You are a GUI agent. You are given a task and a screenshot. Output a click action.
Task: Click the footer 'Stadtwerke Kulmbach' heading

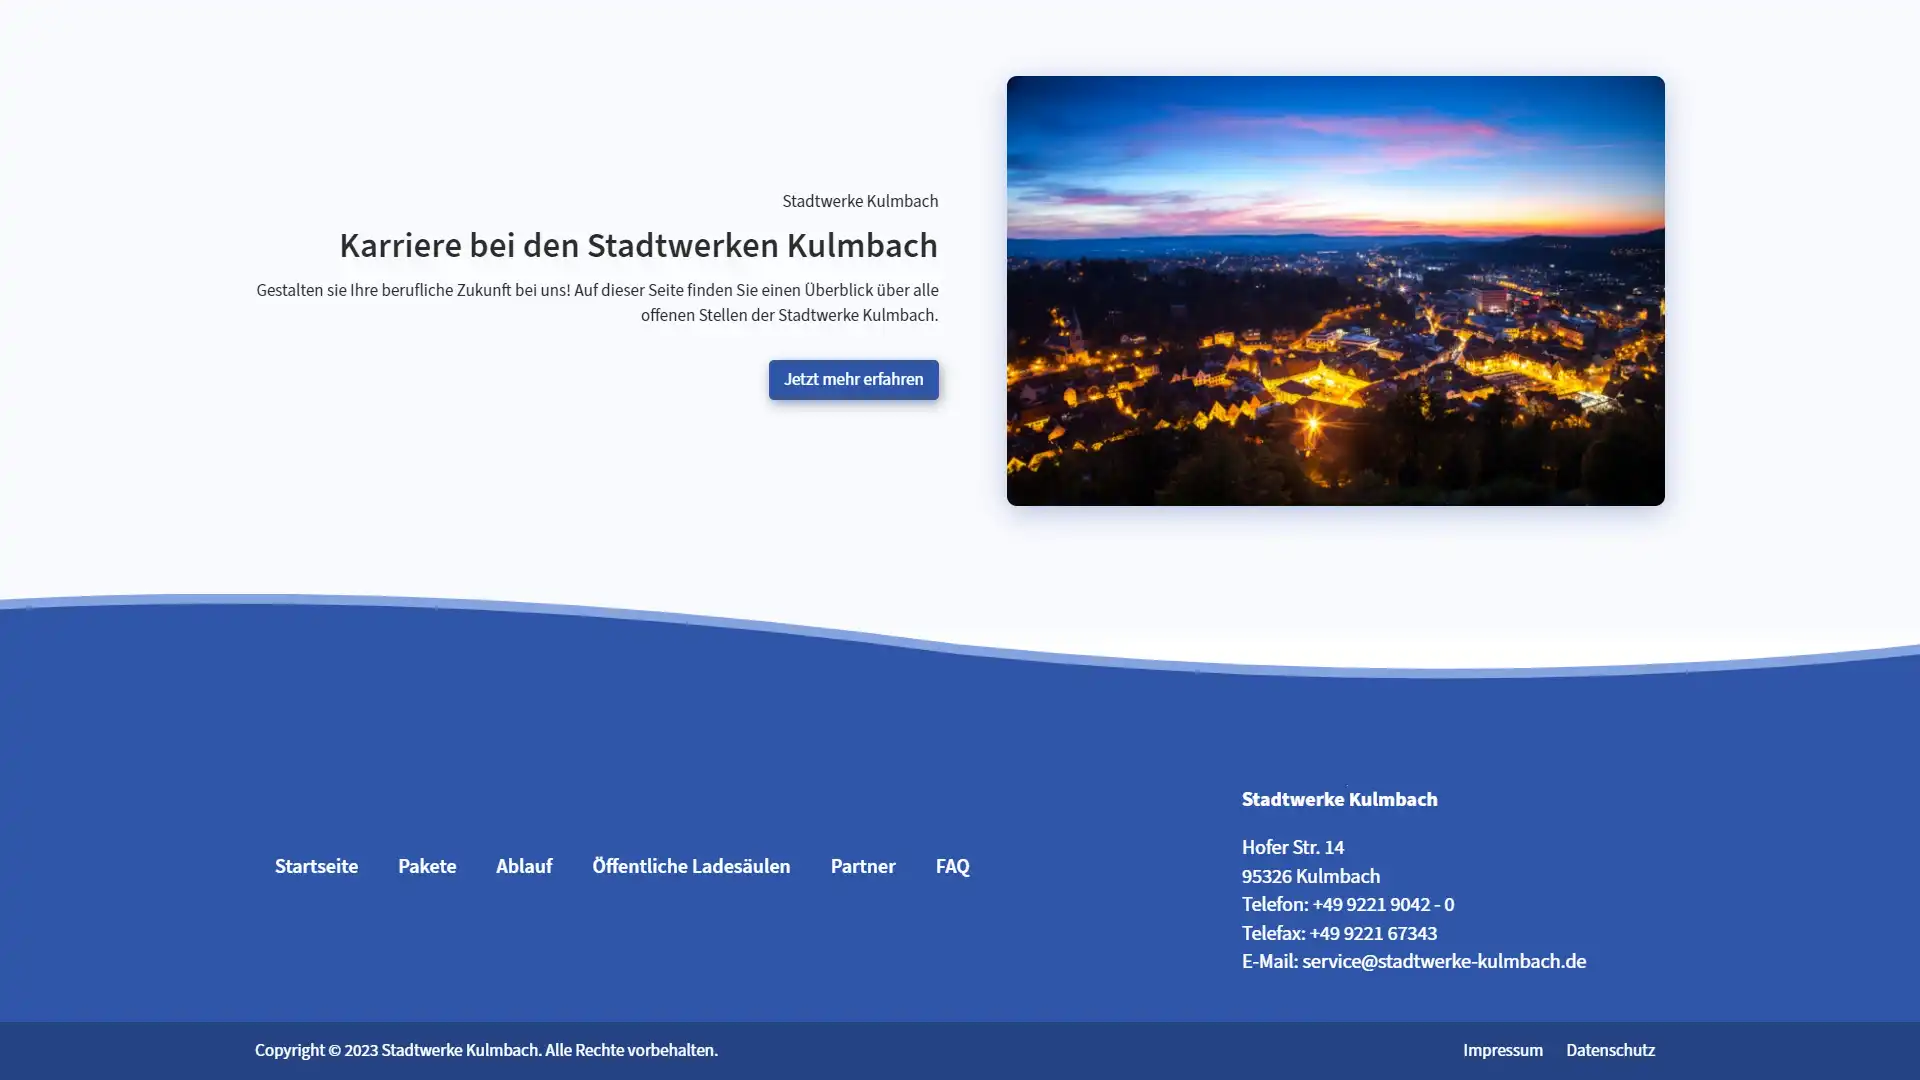[x=1339, y=799]
